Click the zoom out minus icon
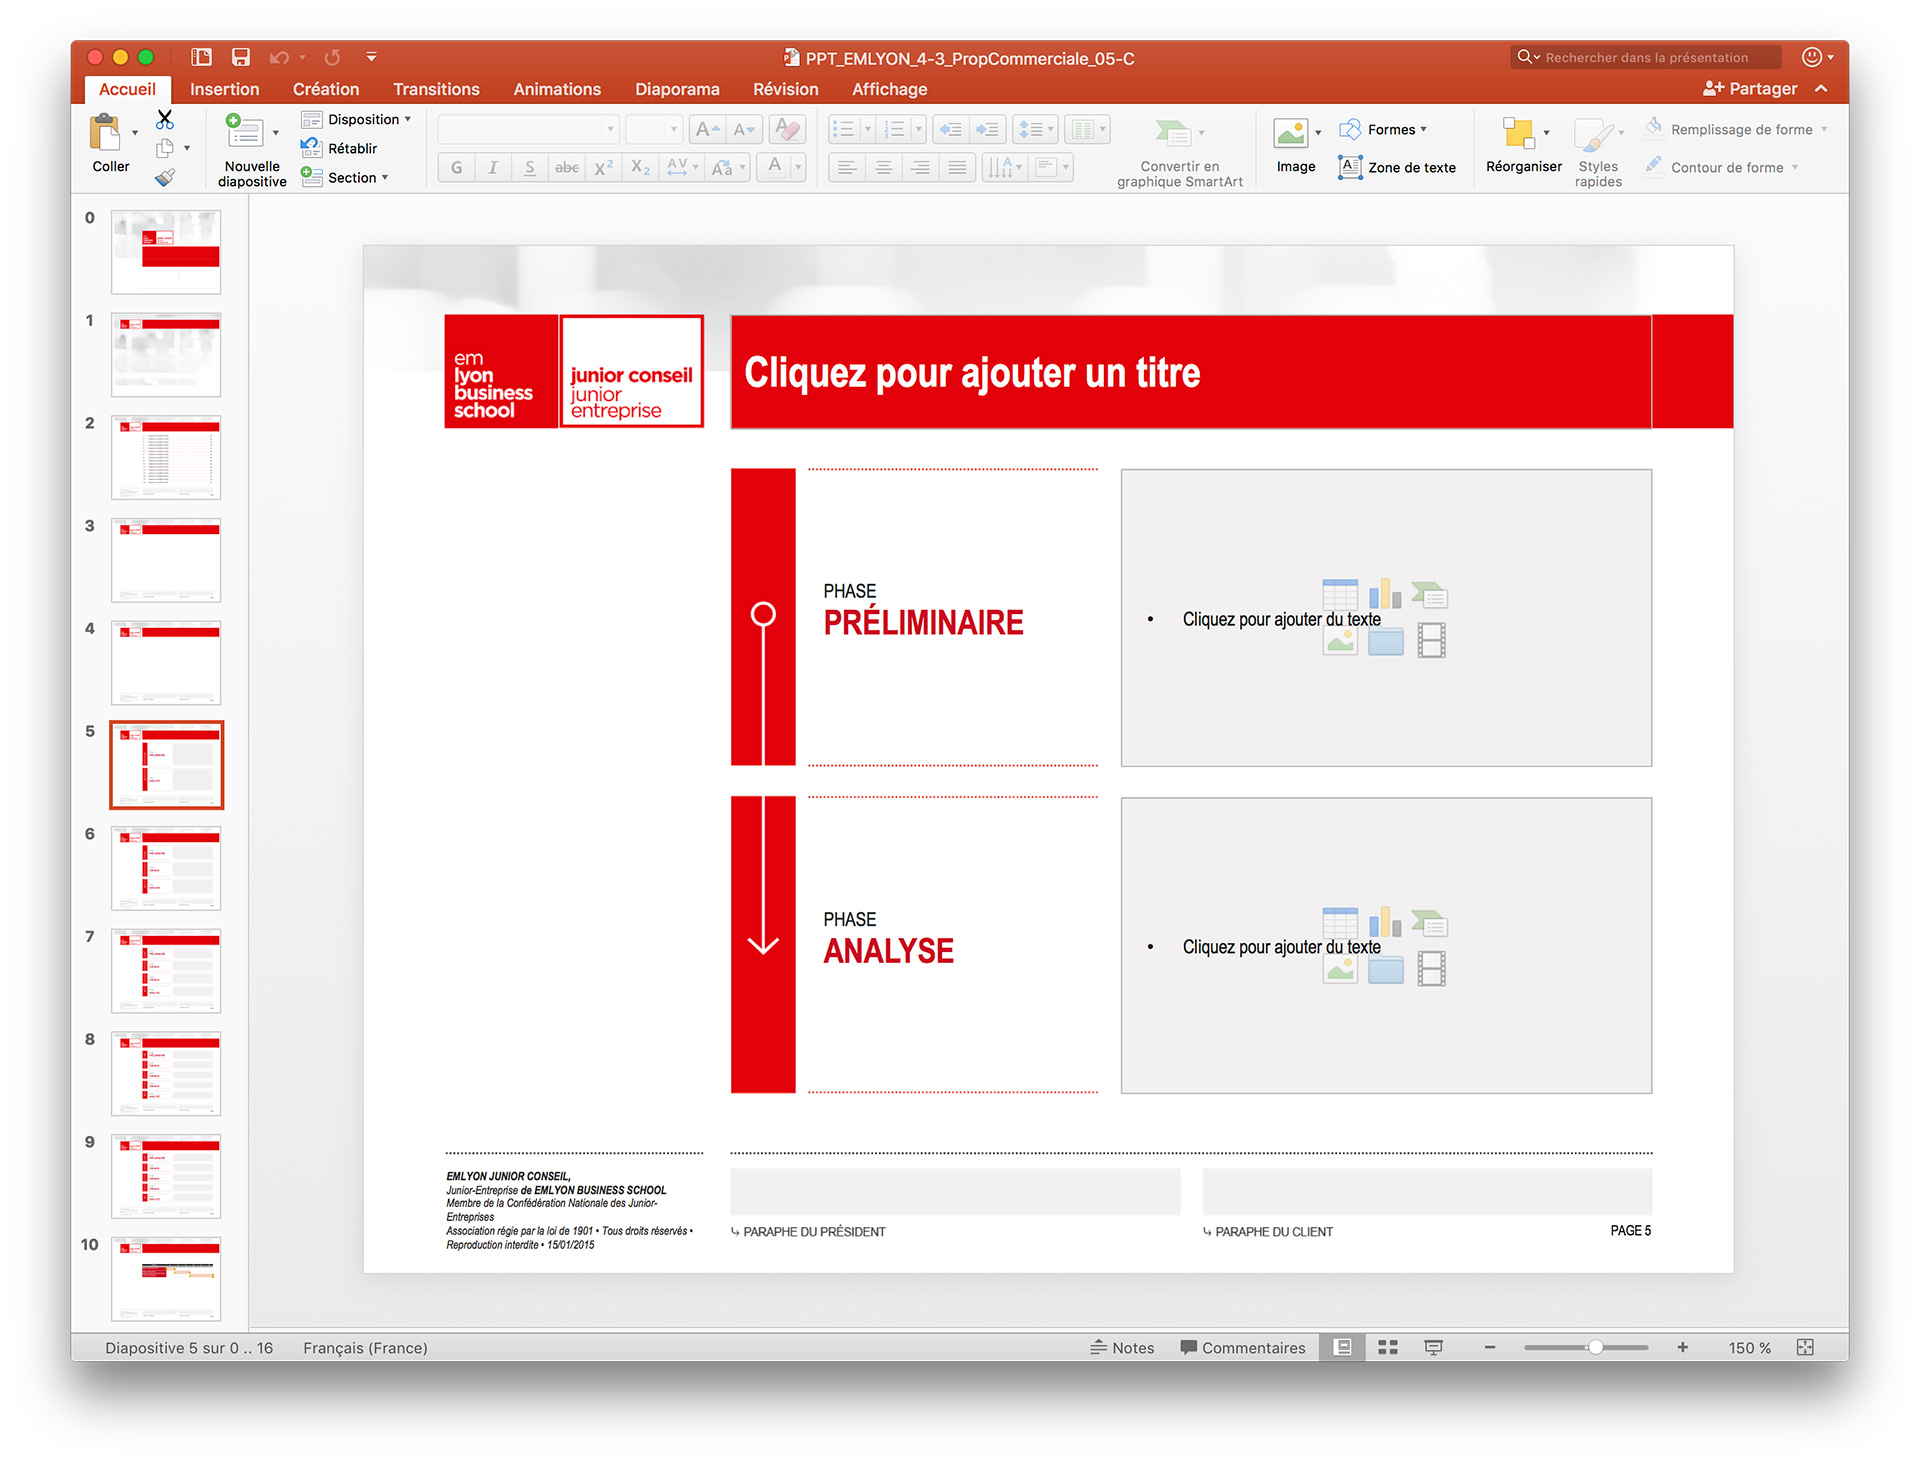This screenshot has width=1920, height=1463. click(1490, 1347)
